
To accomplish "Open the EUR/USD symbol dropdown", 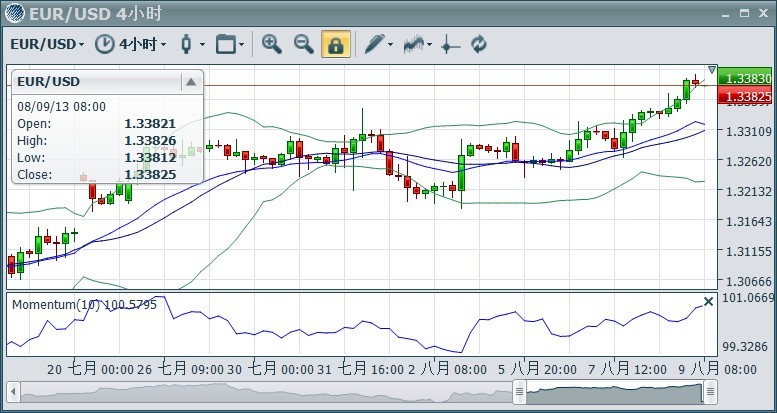I will point(47,45).
